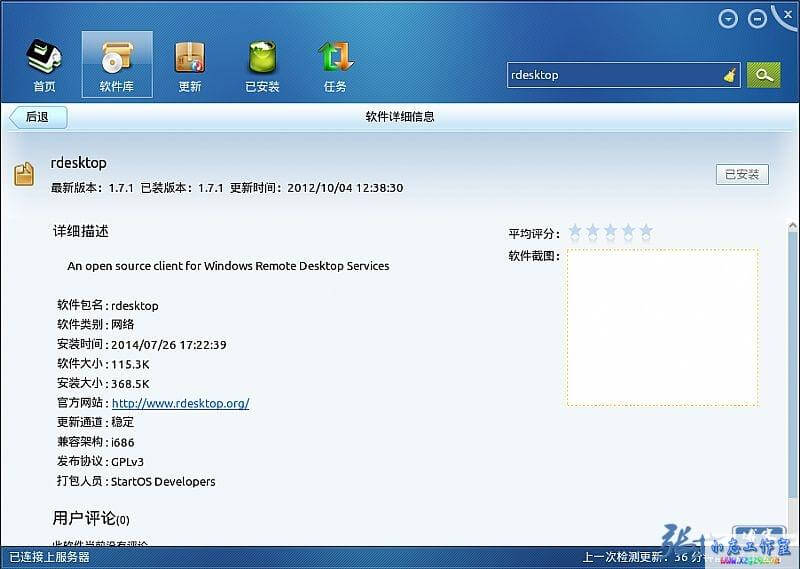800x569 pixels.
Task: Minimize the software center window
Action: coord(757,19)
